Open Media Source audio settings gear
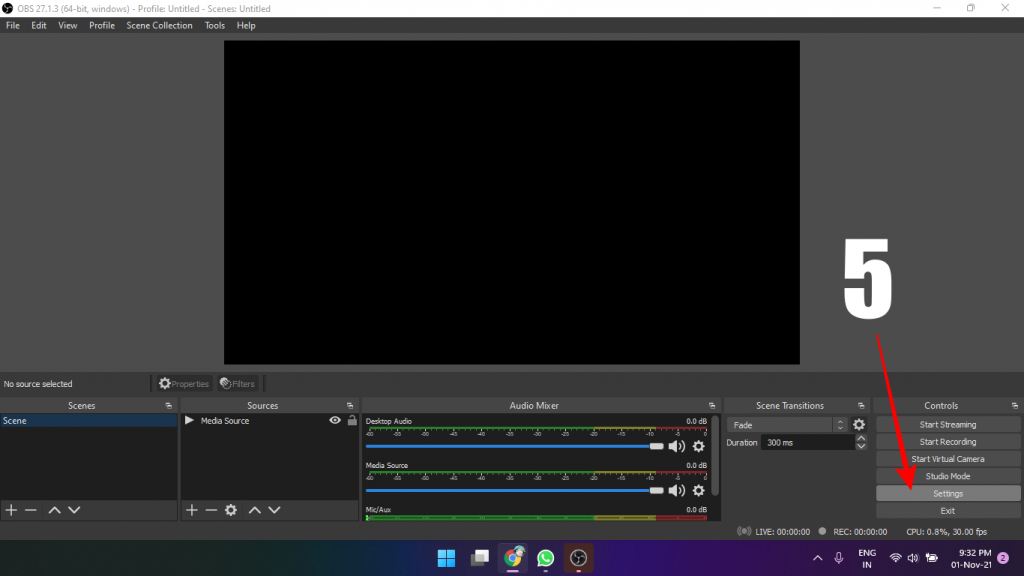The width and height of the screenshot is (1024, 576). tap(699, 490)
